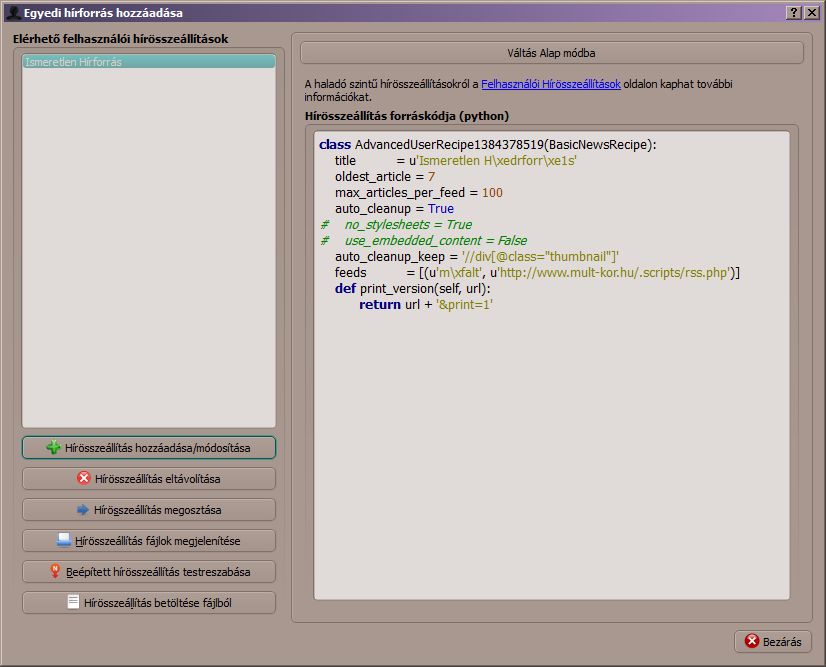Click the Hírösszeállítás betöltése fájlból button text
This screenshot has width=826, height=667.
158,603
